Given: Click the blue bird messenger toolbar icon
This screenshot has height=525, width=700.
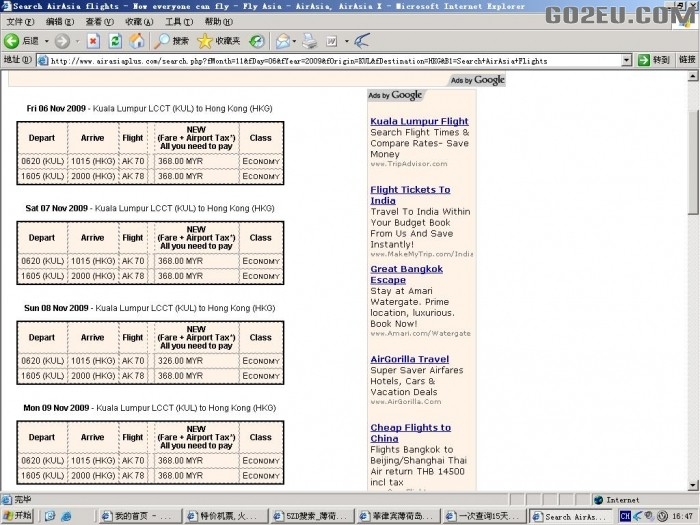Looking at the screenshot, I should (x=362, y=41).
